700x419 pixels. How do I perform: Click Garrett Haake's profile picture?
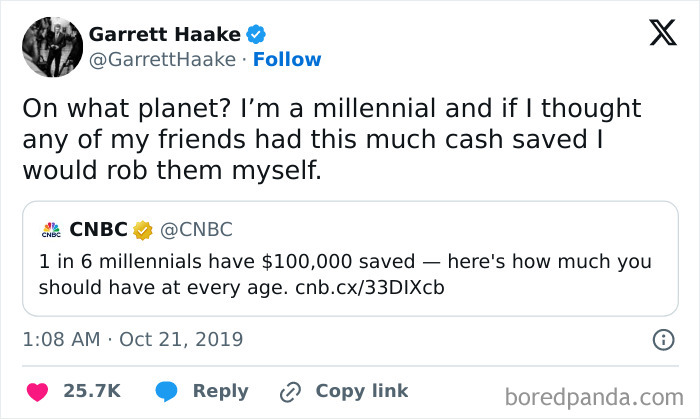point(52,47)
